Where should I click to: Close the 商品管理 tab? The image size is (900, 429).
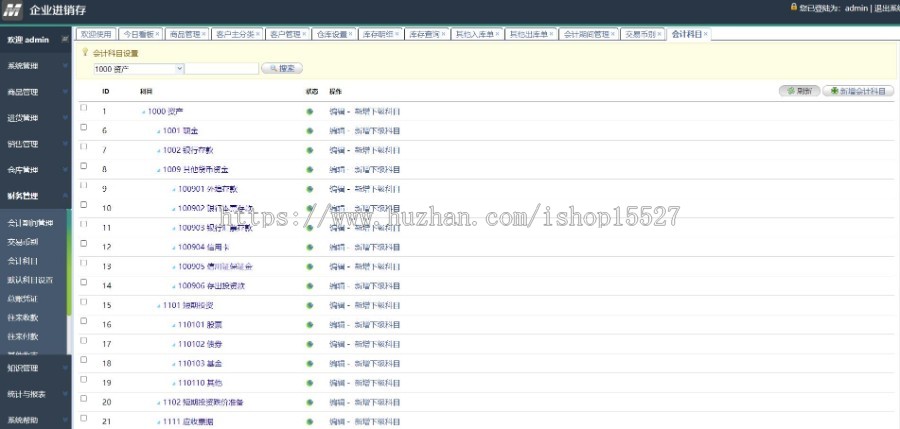[x=204, y=34]
